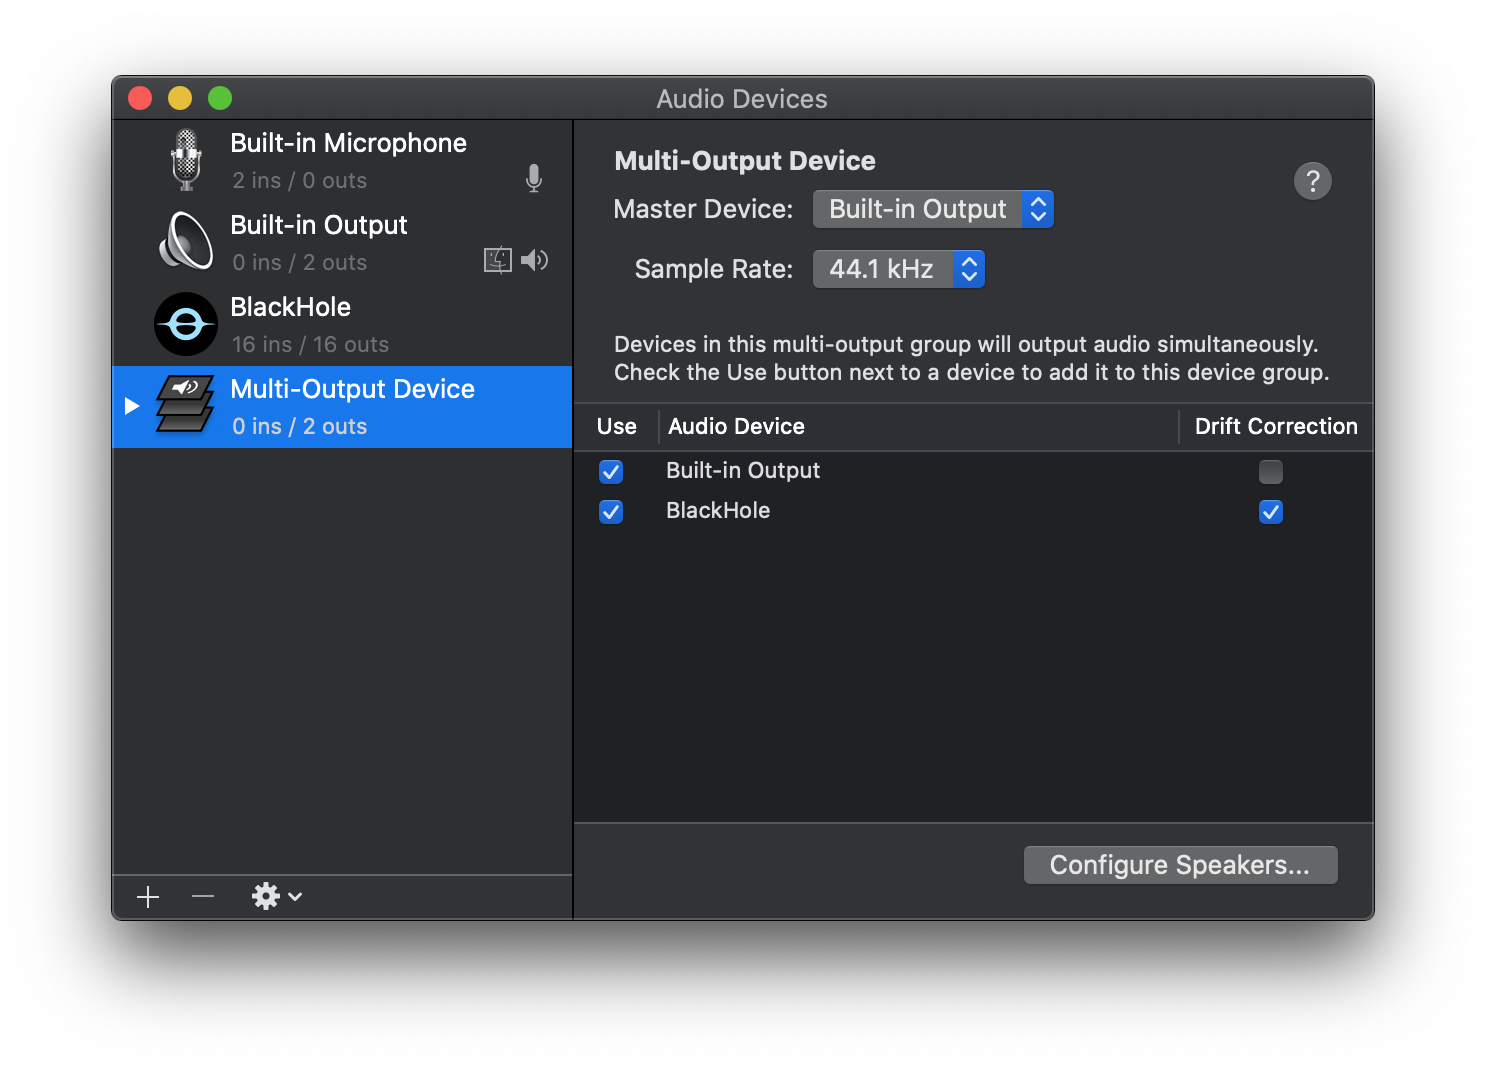Disable Use for BlackHole
The width and height of the screenshot is (1486, 1068).
[611, 511]
